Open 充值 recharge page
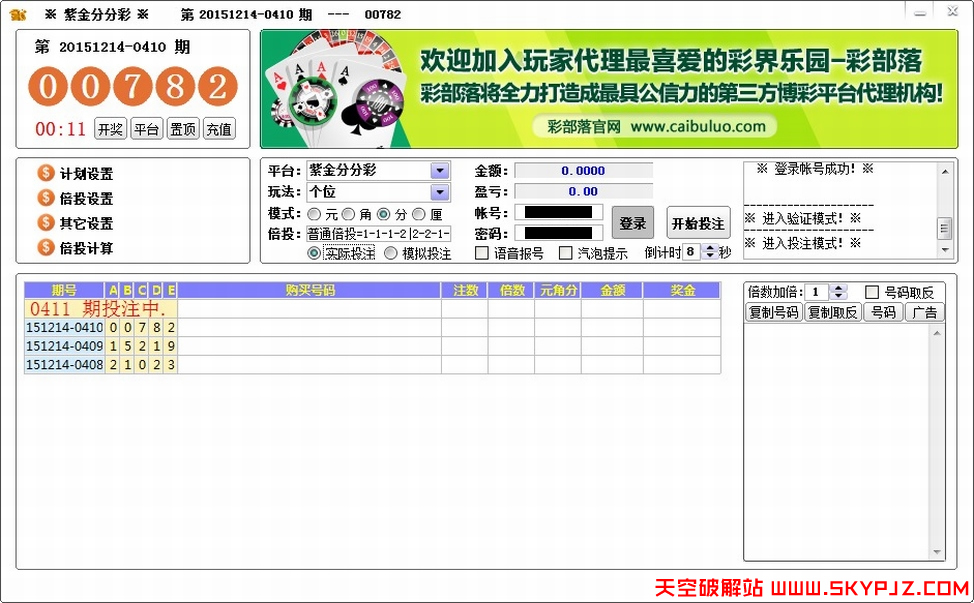 tap(220, 128)
